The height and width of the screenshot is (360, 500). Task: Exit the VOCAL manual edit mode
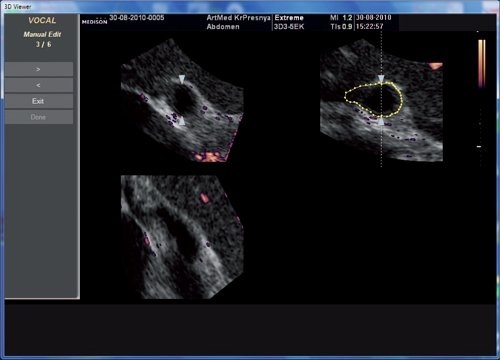(39, 101)
